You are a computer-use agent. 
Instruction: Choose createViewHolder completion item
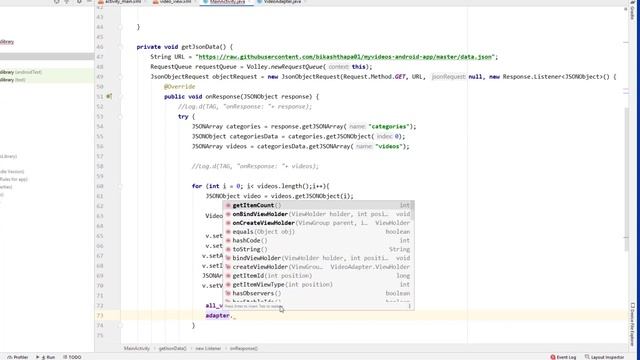318,267
